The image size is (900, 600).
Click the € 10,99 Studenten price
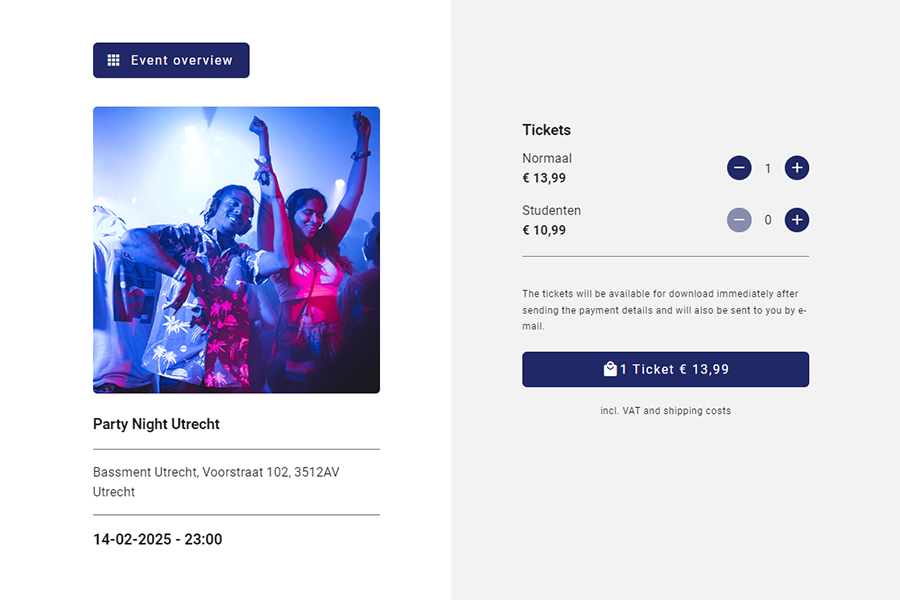pyautogui.click(x=544, y=230)
